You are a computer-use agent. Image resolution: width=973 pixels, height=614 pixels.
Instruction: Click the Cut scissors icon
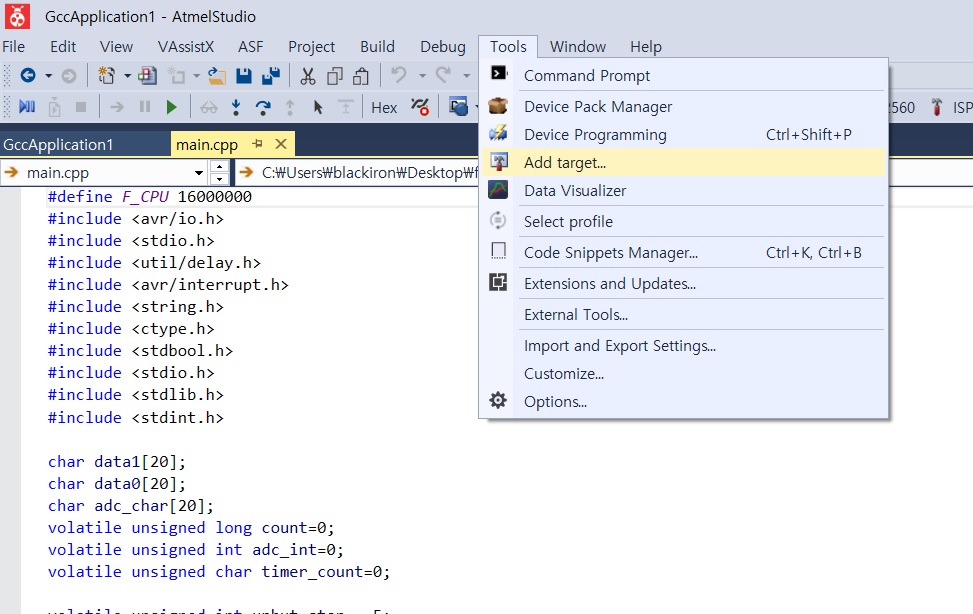click(308, 76)
